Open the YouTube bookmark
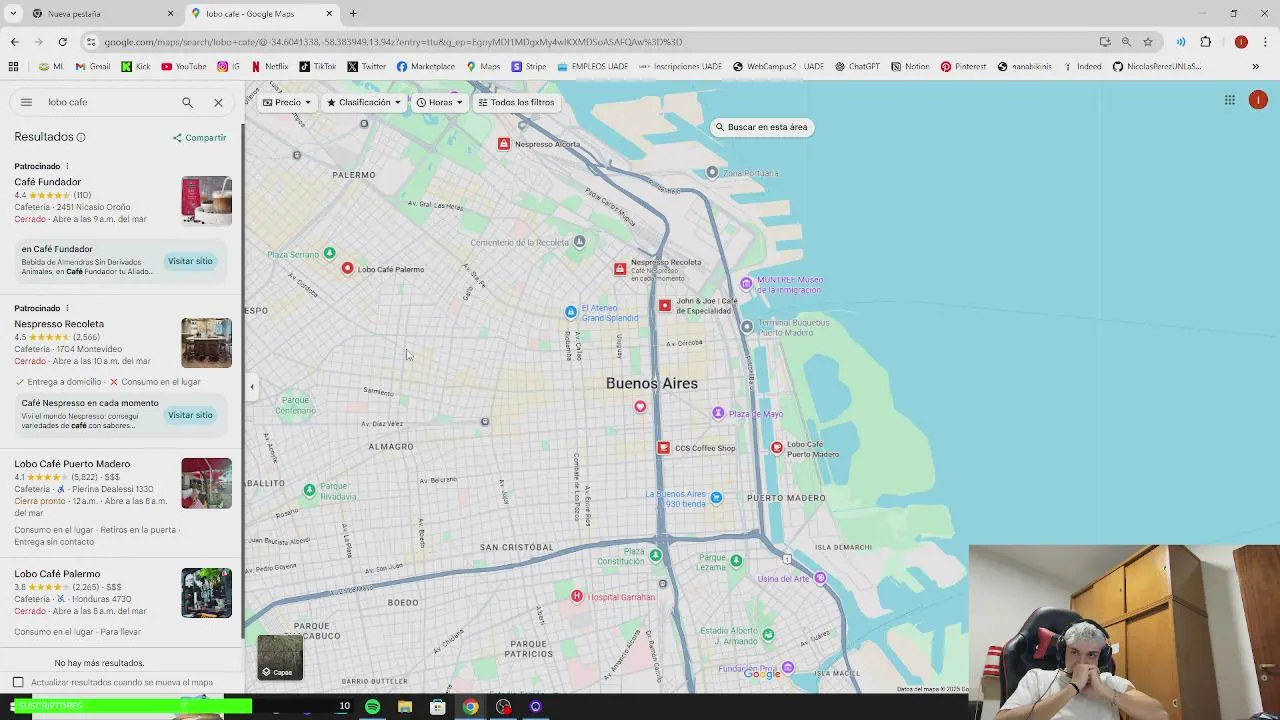The height and width of the screenshot is (720, 1280). [184, 67]
